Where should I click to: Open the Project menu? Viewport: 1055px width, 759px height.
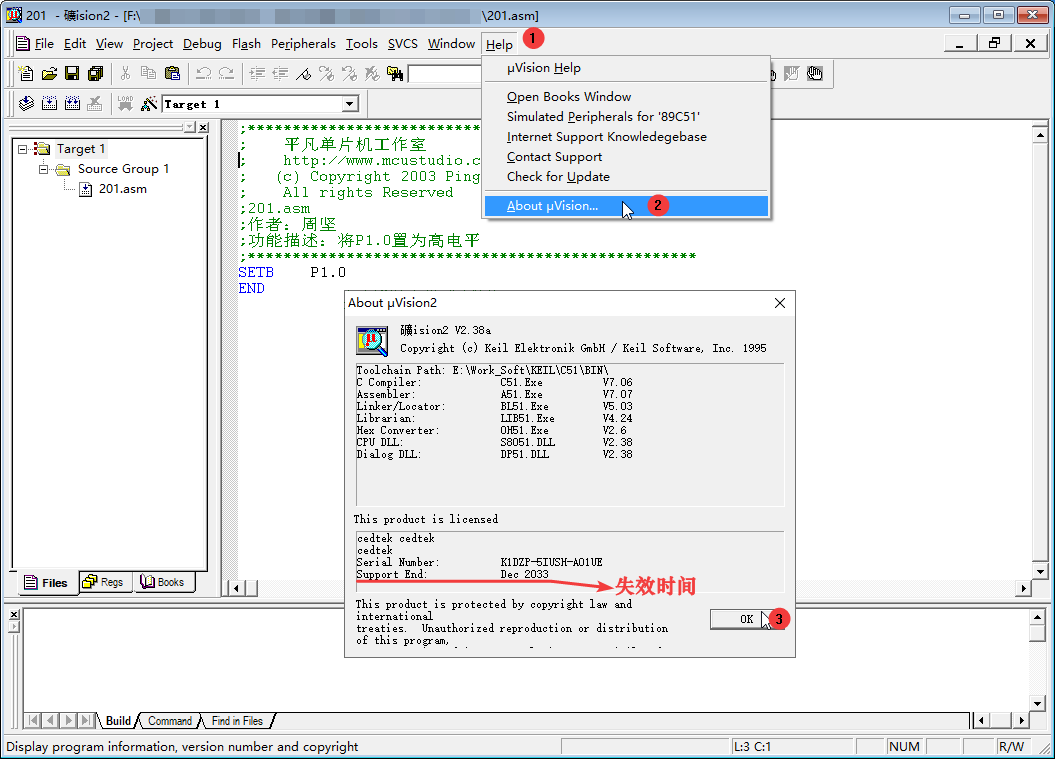tap(153, 44)
